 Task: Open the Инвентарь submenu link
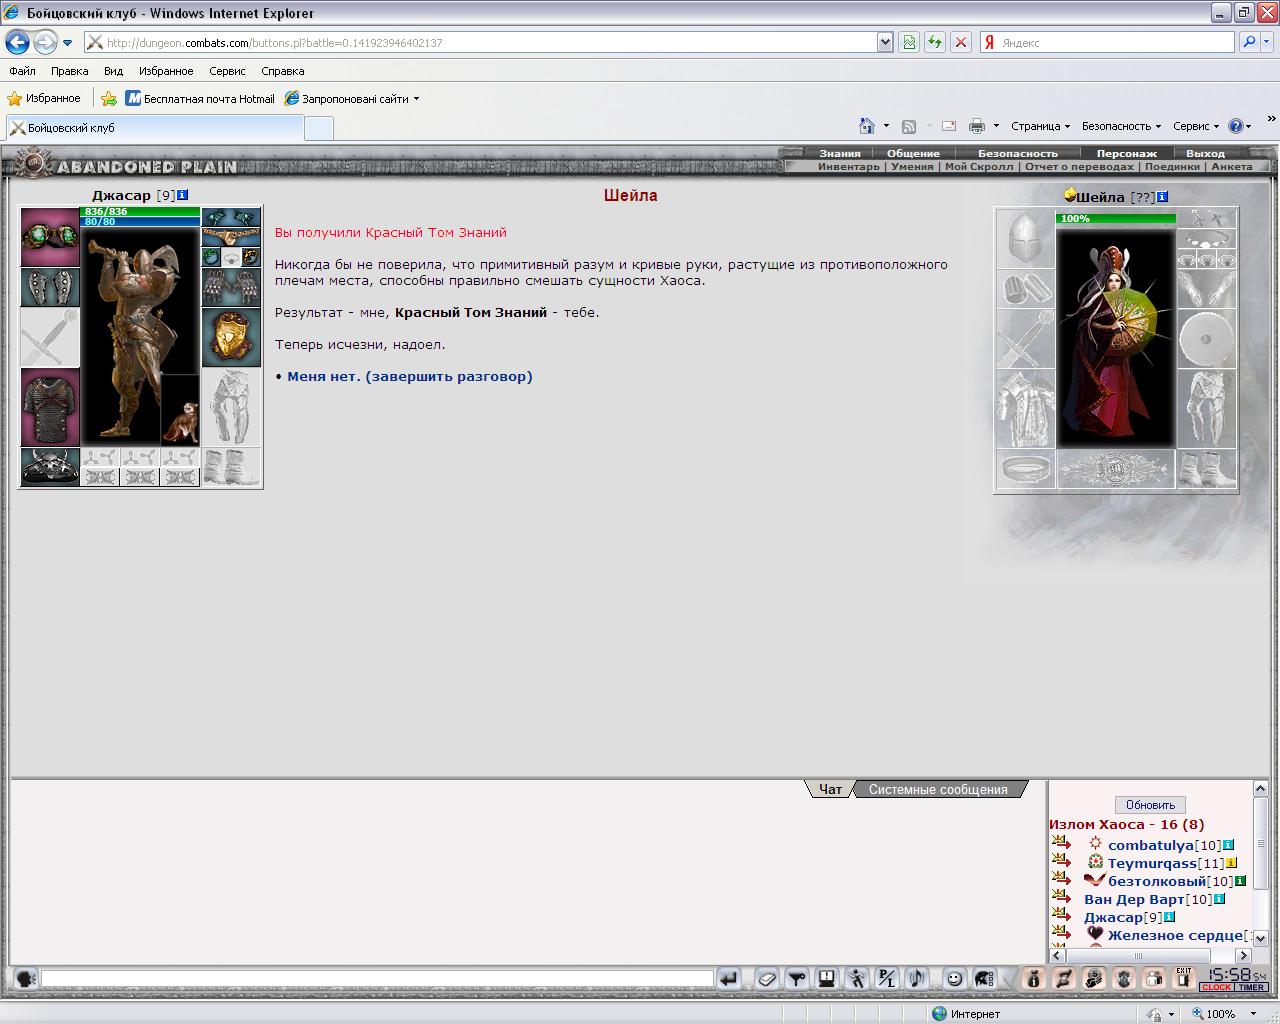[x=848, y=167]
